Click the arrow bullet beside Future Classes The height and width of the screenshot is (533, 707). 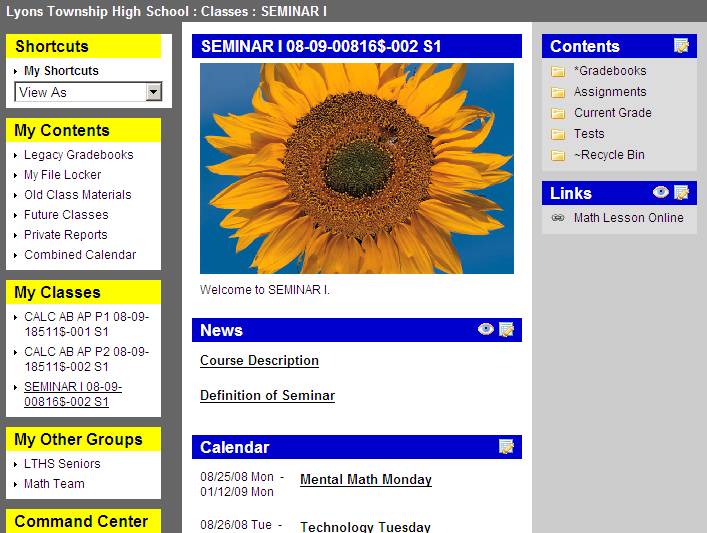(x=15, y=216)
